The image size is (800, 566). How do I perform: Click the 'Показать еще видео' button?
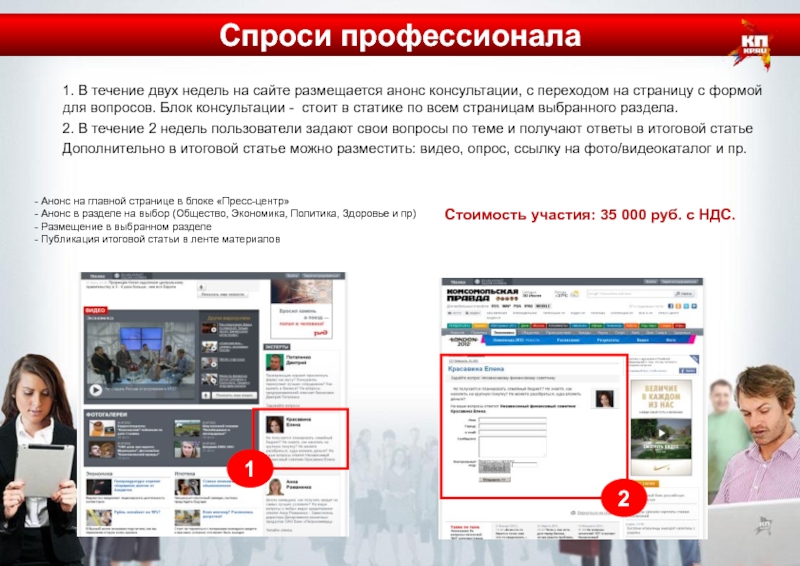pyautogui.click(x=234, y=395)
